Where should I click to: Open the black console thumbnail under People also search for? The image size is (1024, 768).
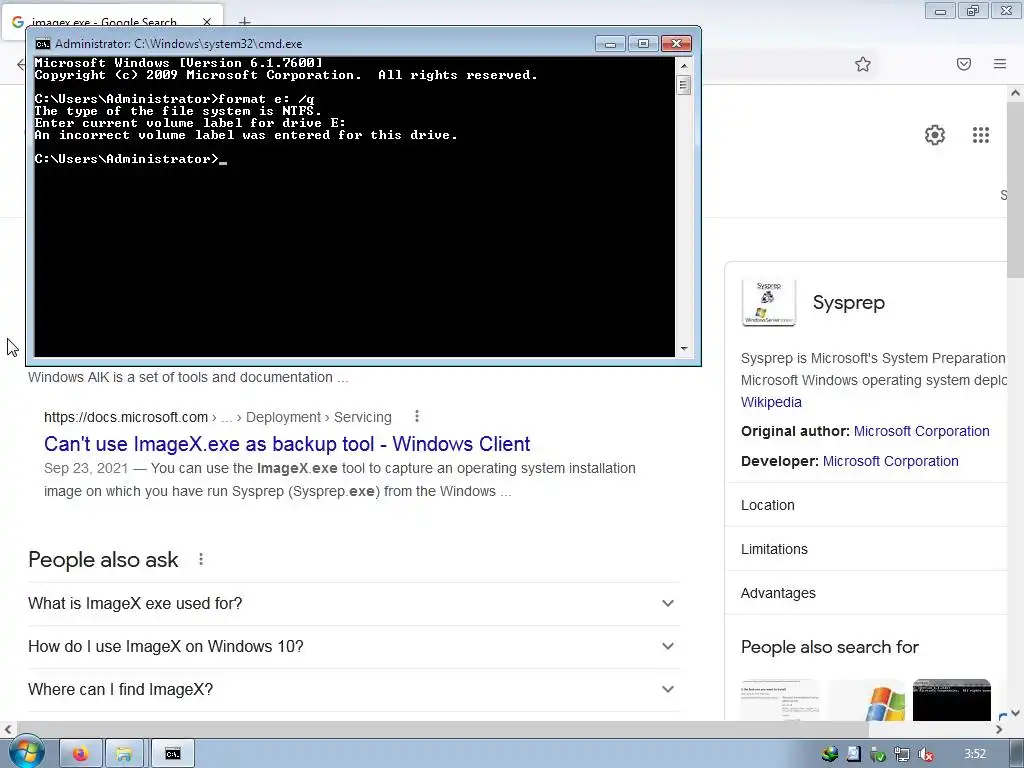[952, 700]
